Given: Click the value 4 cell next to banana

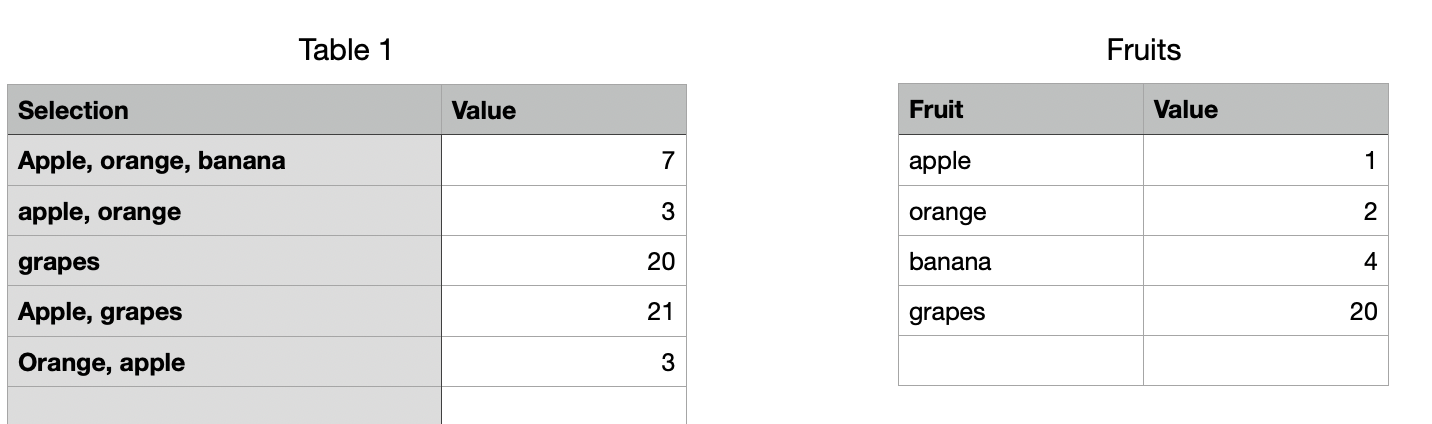Looking at the screenshot, I should coord(1265,261).
